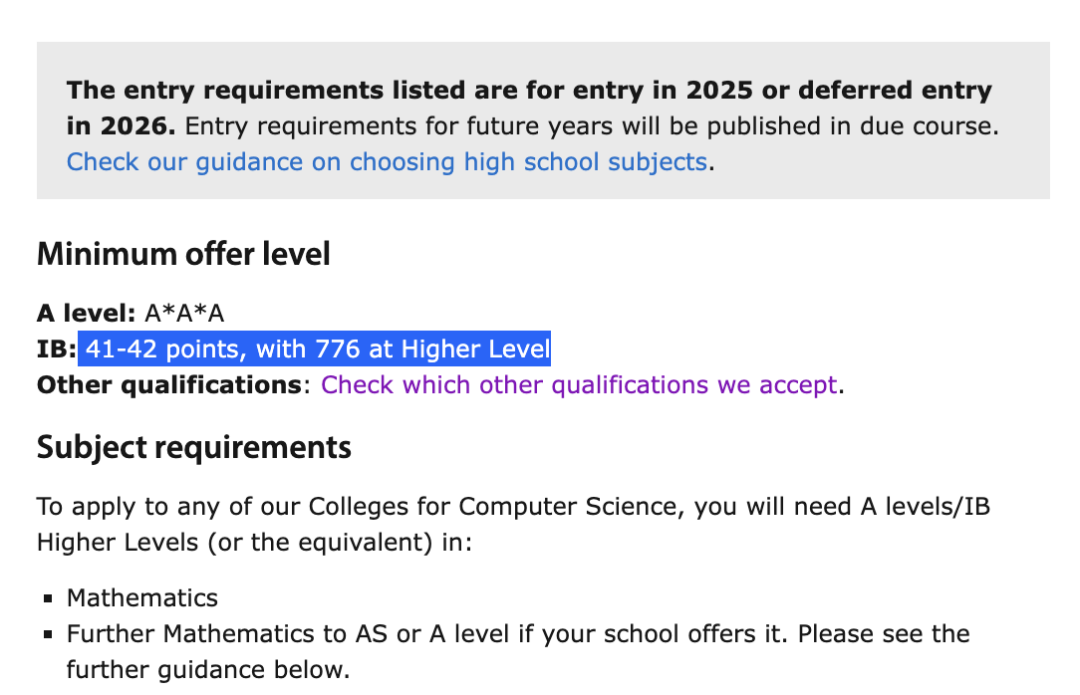Click the square bullet marker beside Mathematics
The image size is (1080, 695).
click(x=48, y=599)
